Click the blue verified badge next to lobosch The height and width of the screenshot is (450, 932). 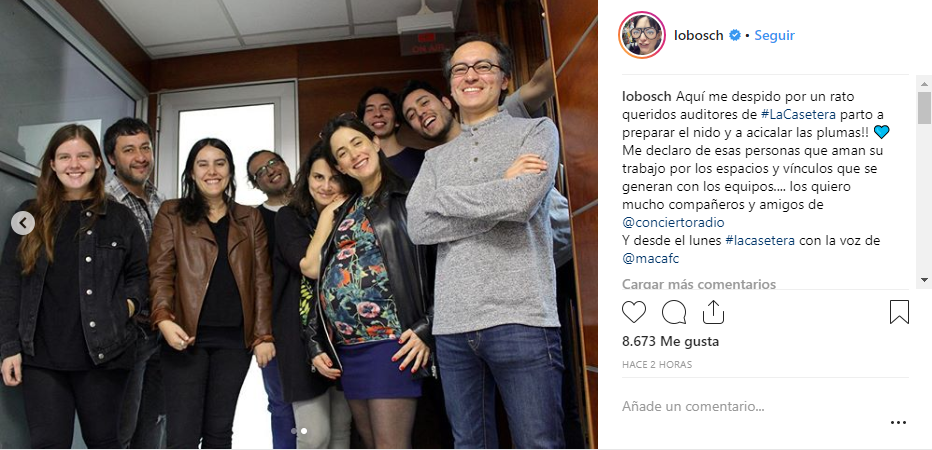[735, 36]
